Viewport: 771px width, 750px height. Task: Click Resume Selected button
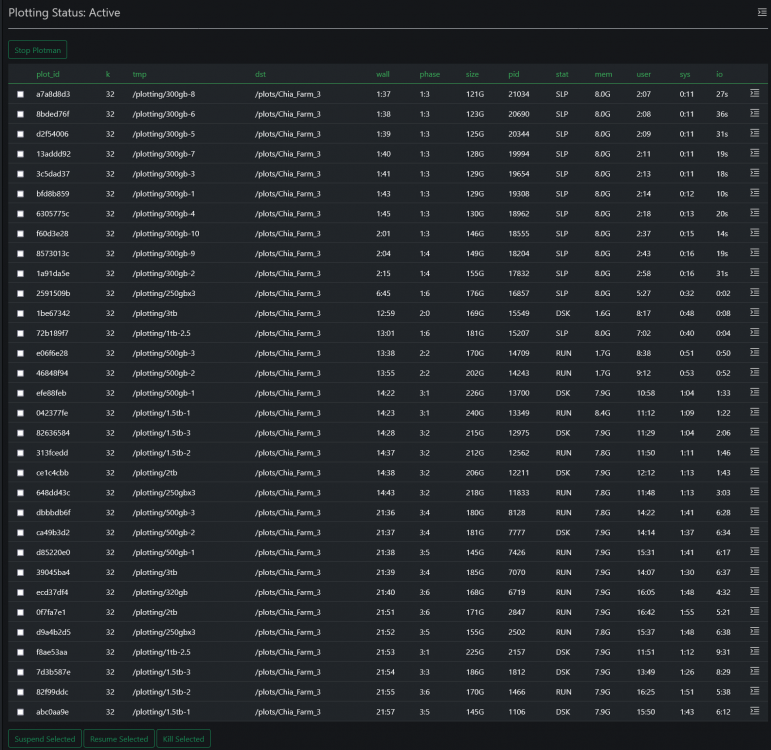[119, 739]
